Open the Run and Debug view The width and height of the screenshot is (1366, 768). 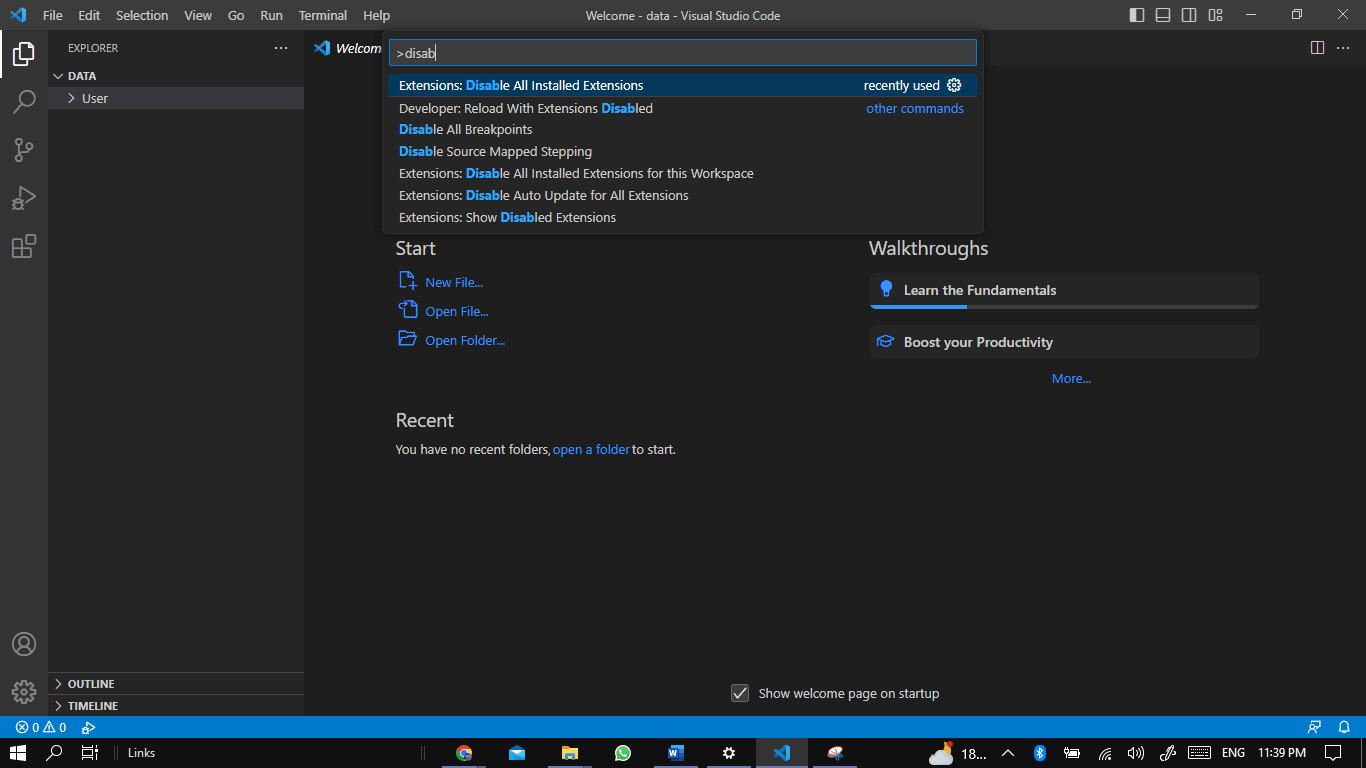pyautogui.click(x=24, y=198)
